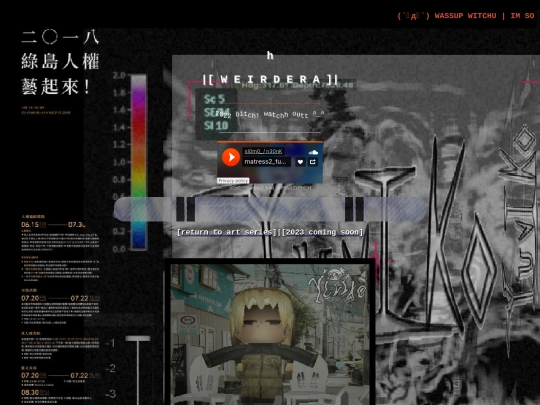Play the SoundCloud track
The width and height of the screenshot is (540, 405).
tap(231, 157)
